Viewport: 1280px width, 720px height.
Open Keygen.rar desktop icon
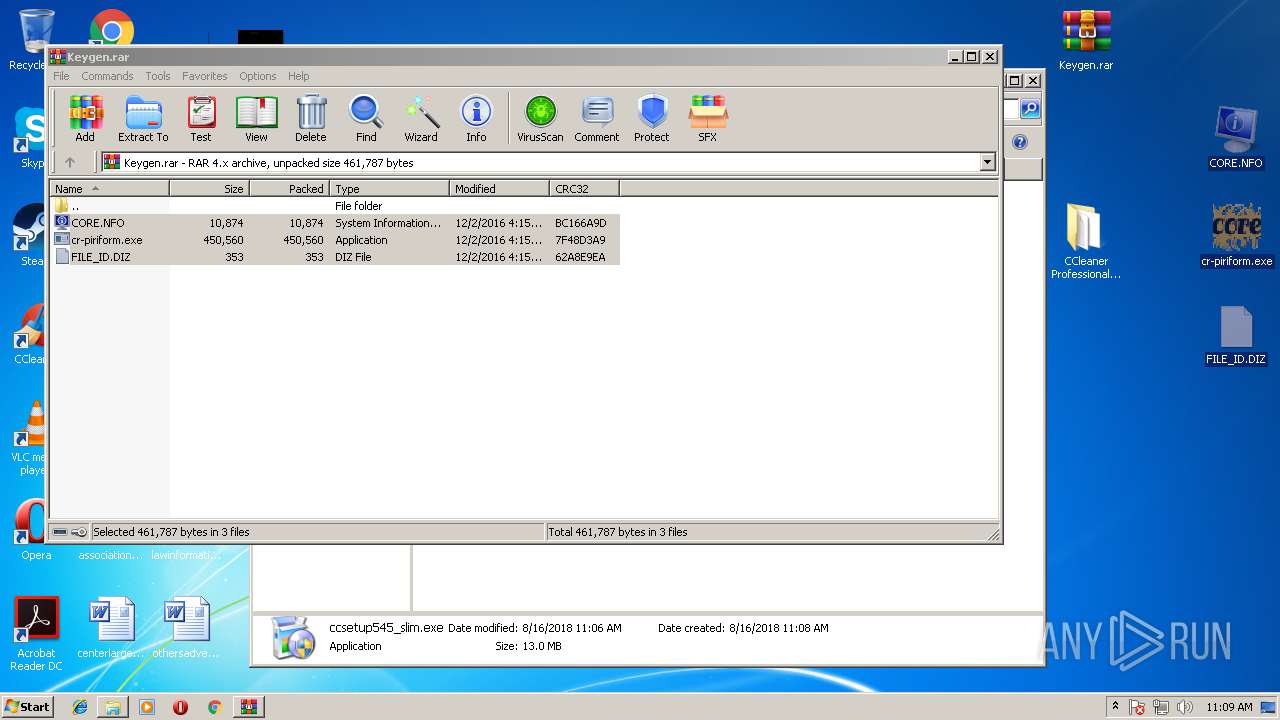[x=1086, y=41]
